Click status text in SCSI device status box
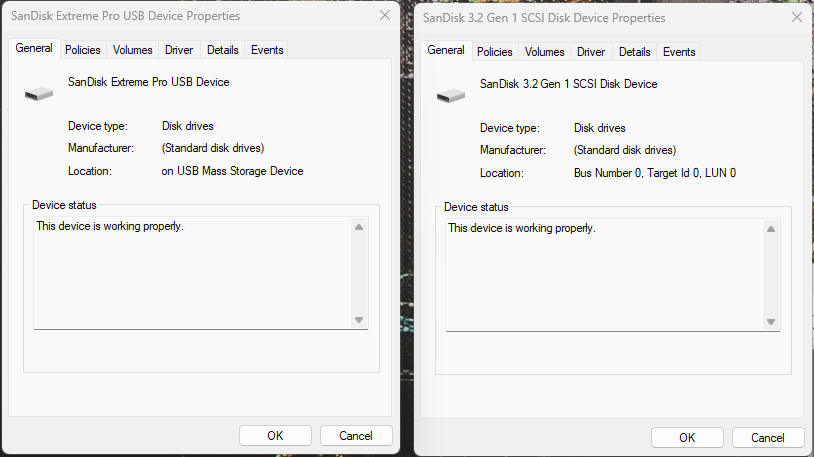This screenshot has width=814, height=457. tap(522, 228)
